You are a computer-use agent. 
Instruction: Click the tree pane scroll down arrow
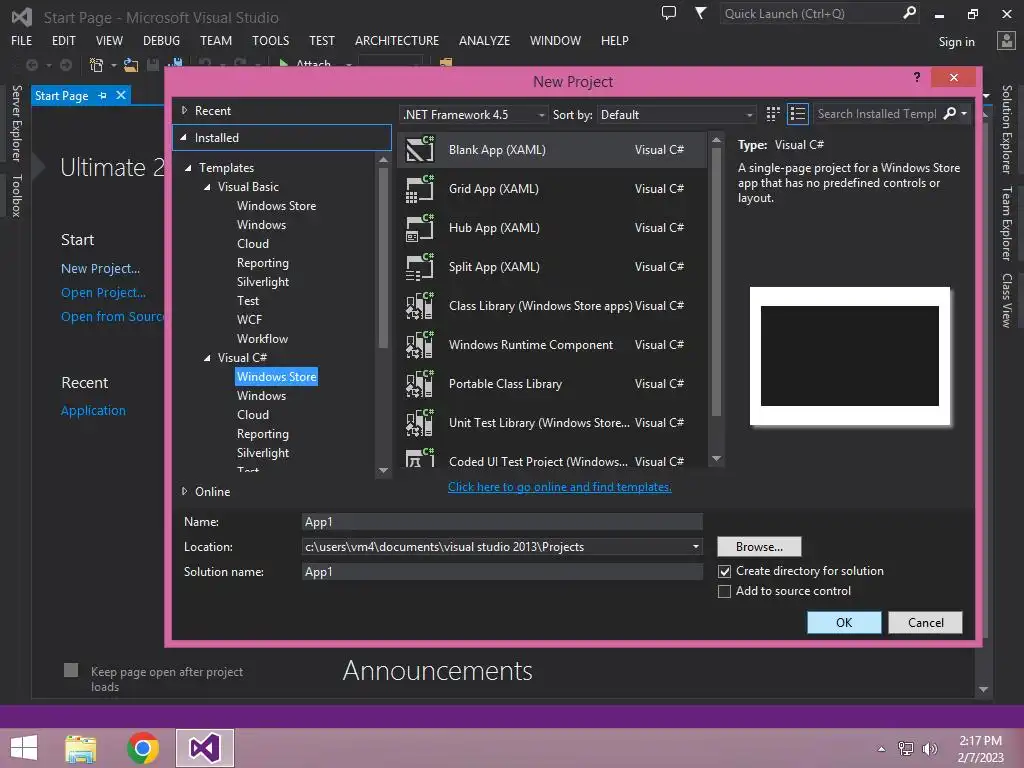[x=383, y=470]
